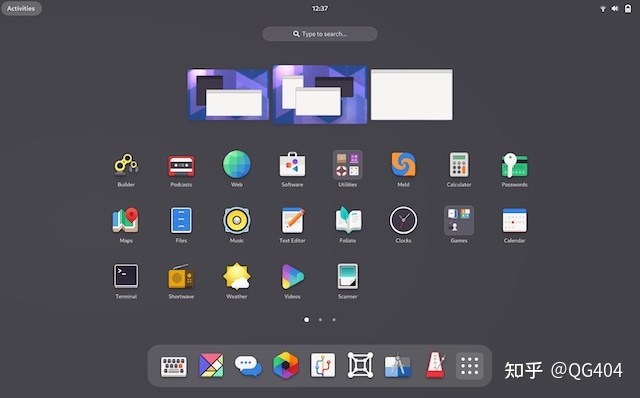The image size is (640, 398).
Task: Open the Maps app
Action: [126, 220]
